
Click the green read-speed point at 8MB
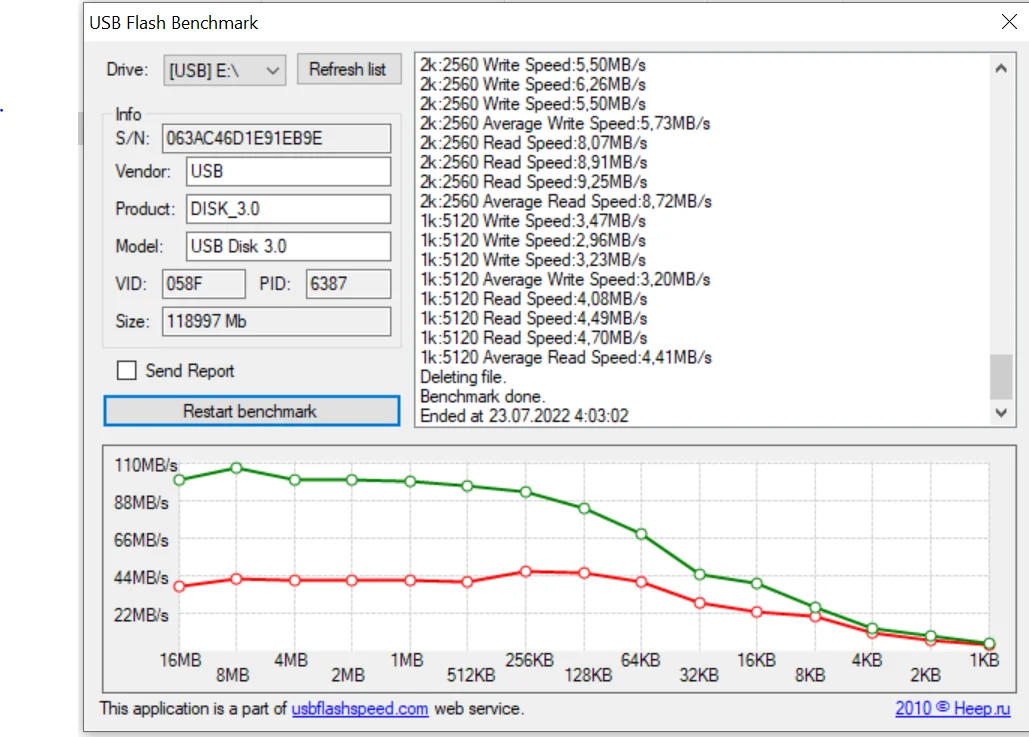click(x=236, y=467)
